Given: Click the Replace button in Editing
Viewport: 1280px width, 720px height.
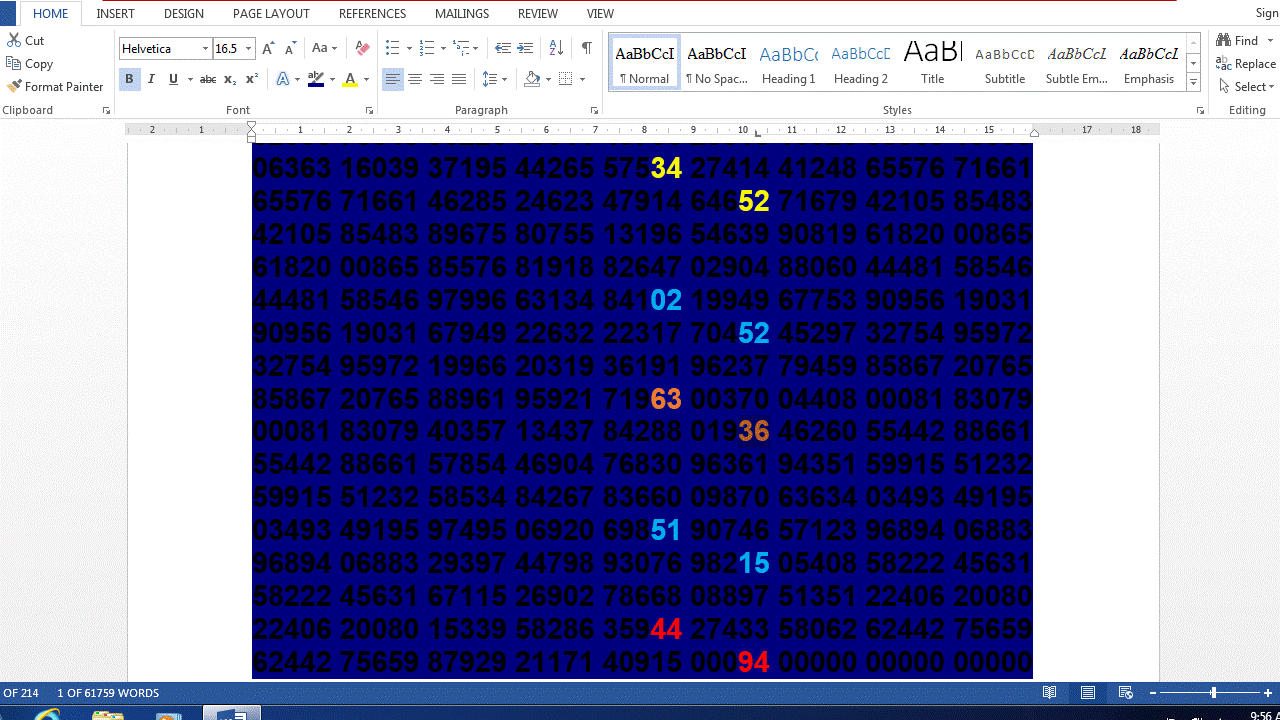Looking at the screenshot, I should [1245, 64].
